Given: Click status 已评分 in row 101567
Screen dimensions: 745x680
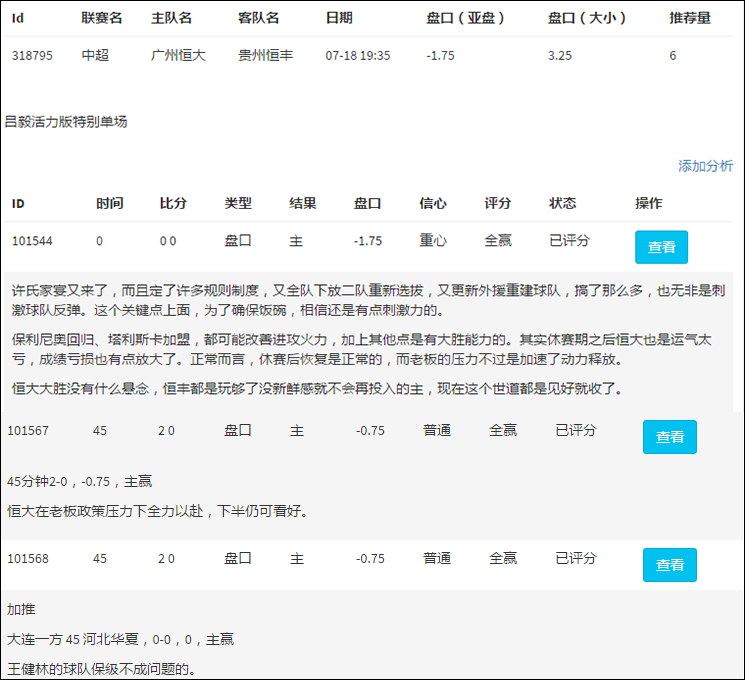Looking at the screenshot, I should (575, 430).
